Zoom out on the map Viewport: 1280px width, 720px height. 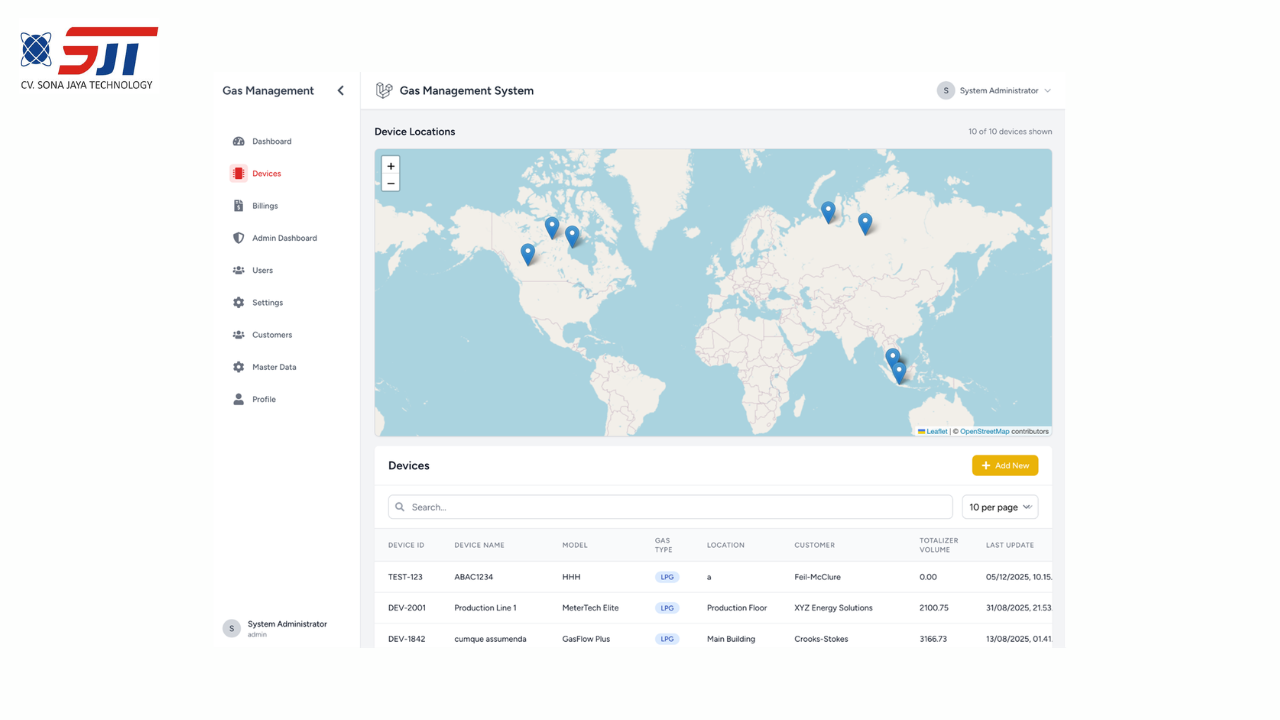coord(391,183)
